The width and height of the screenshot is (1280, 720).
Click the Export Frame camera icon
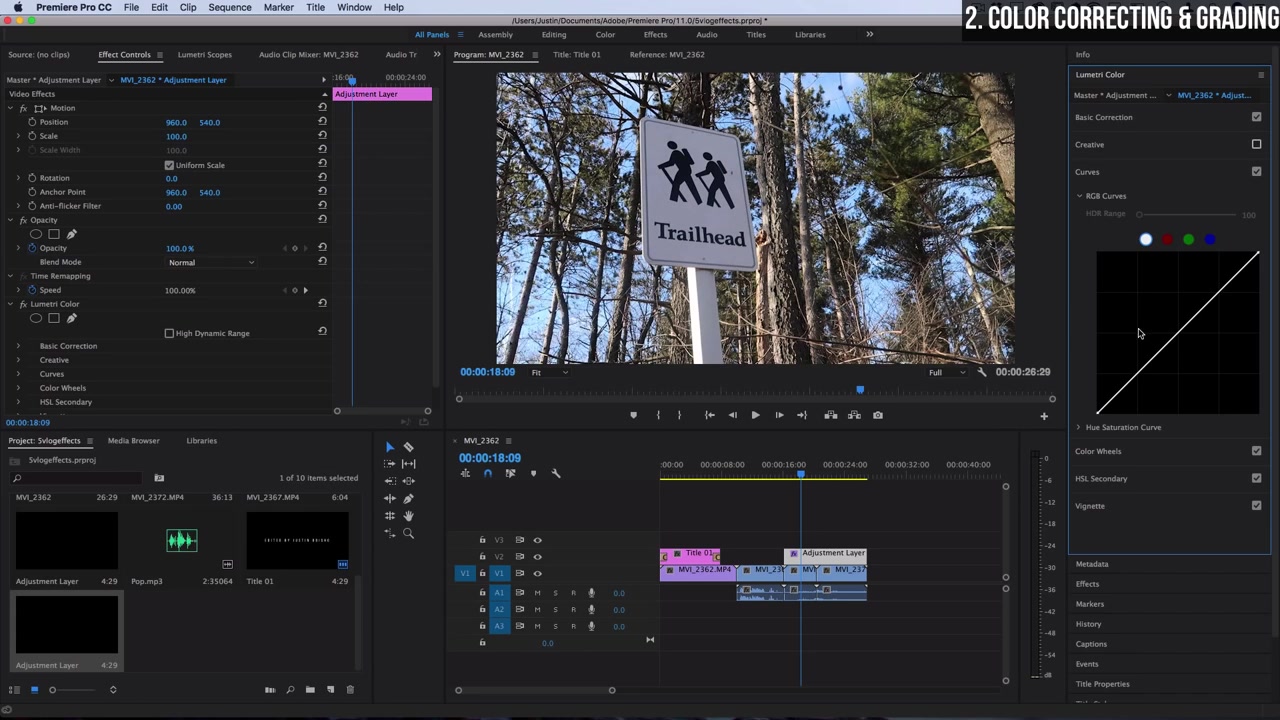[877, 415]
